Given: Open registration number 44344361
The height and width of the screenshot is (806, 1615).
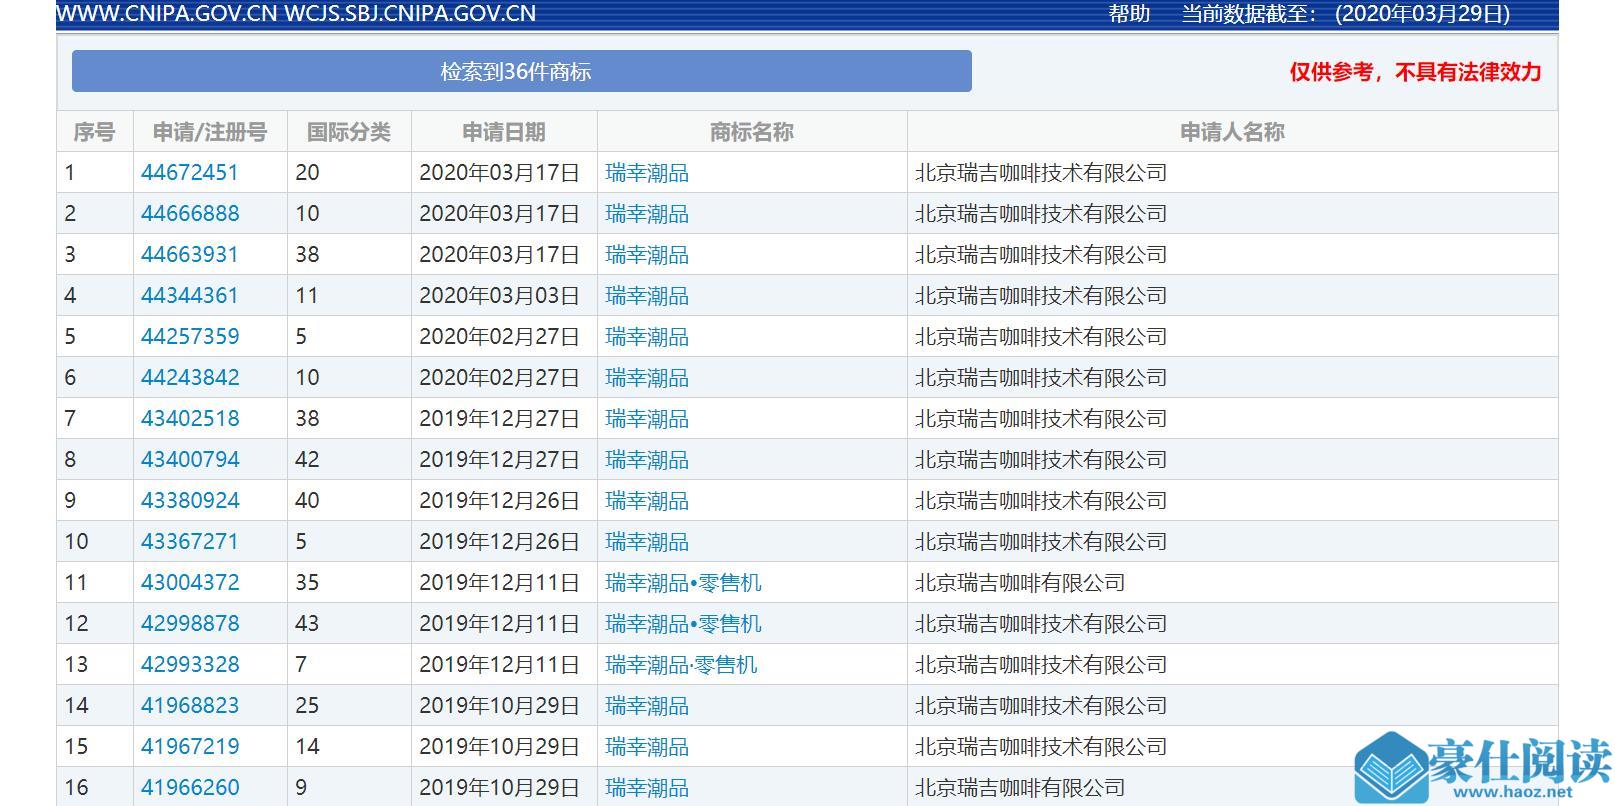Looking at the screenshot, I should (190, 296).
